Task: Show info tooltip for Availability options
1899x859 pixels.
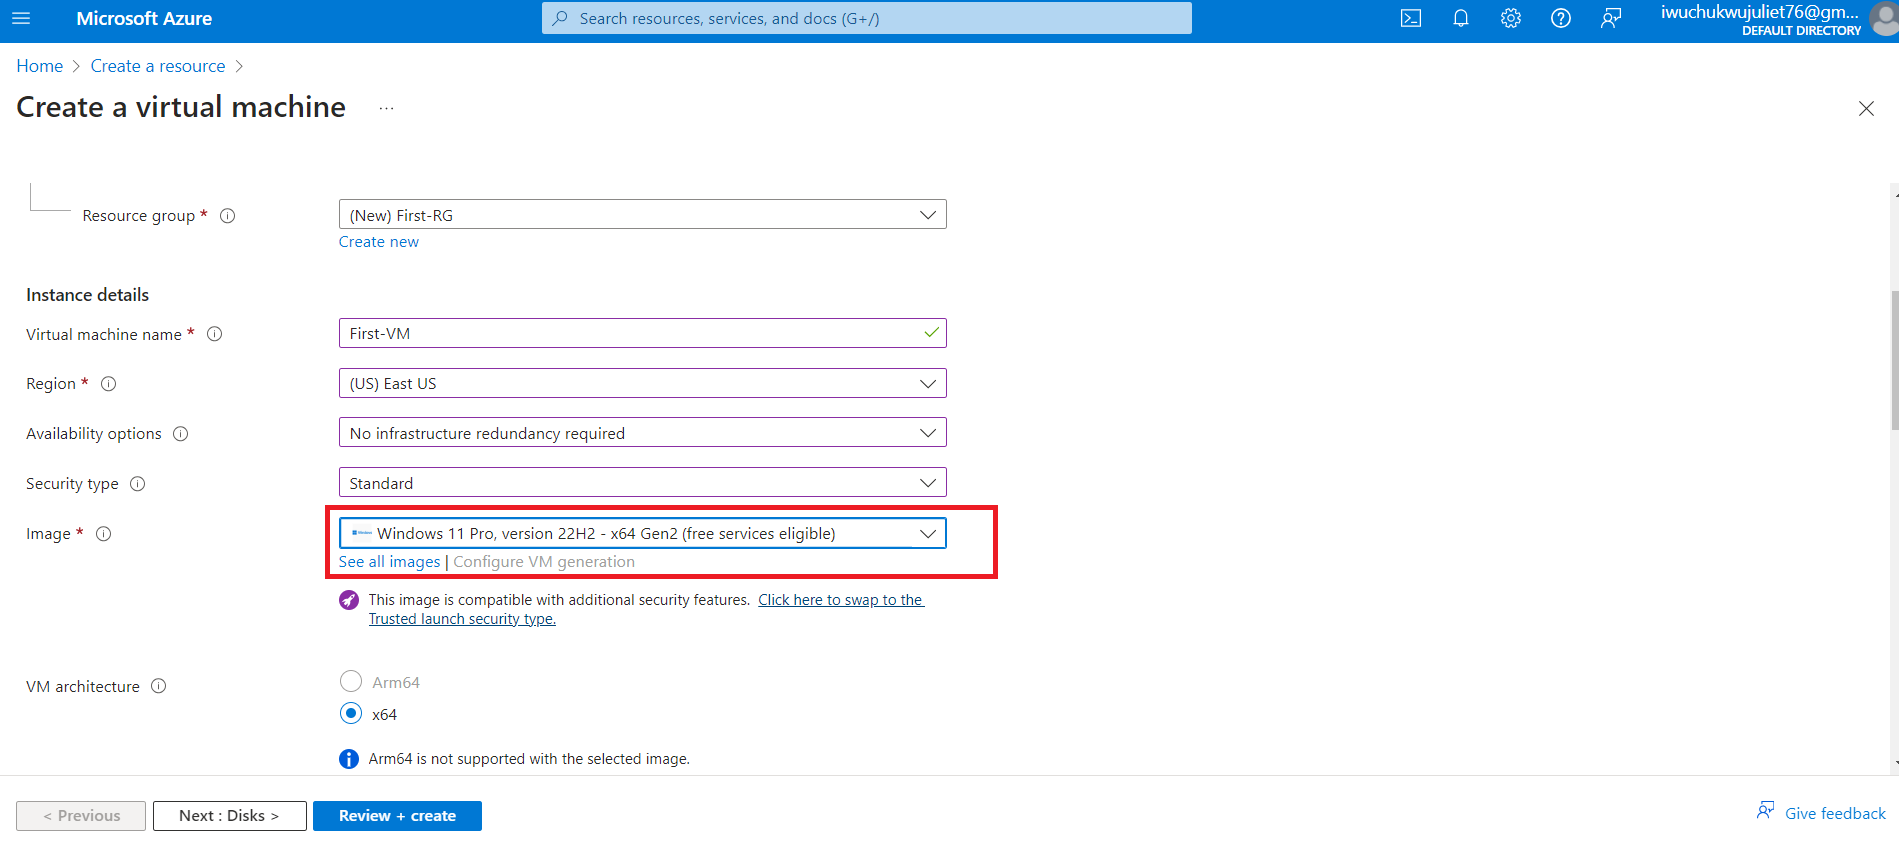Action: pos(181,434)
